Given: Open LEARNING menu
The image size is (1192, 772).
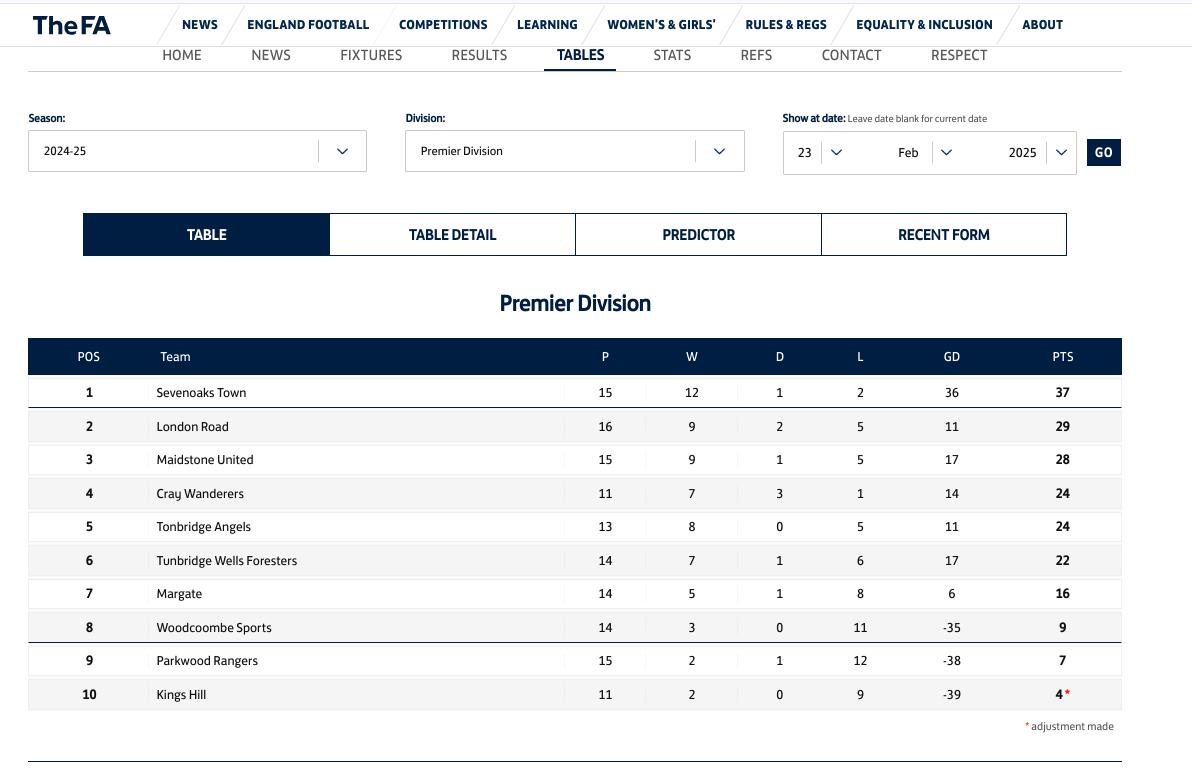Looking at the screenshot, I should pos(547,24).
